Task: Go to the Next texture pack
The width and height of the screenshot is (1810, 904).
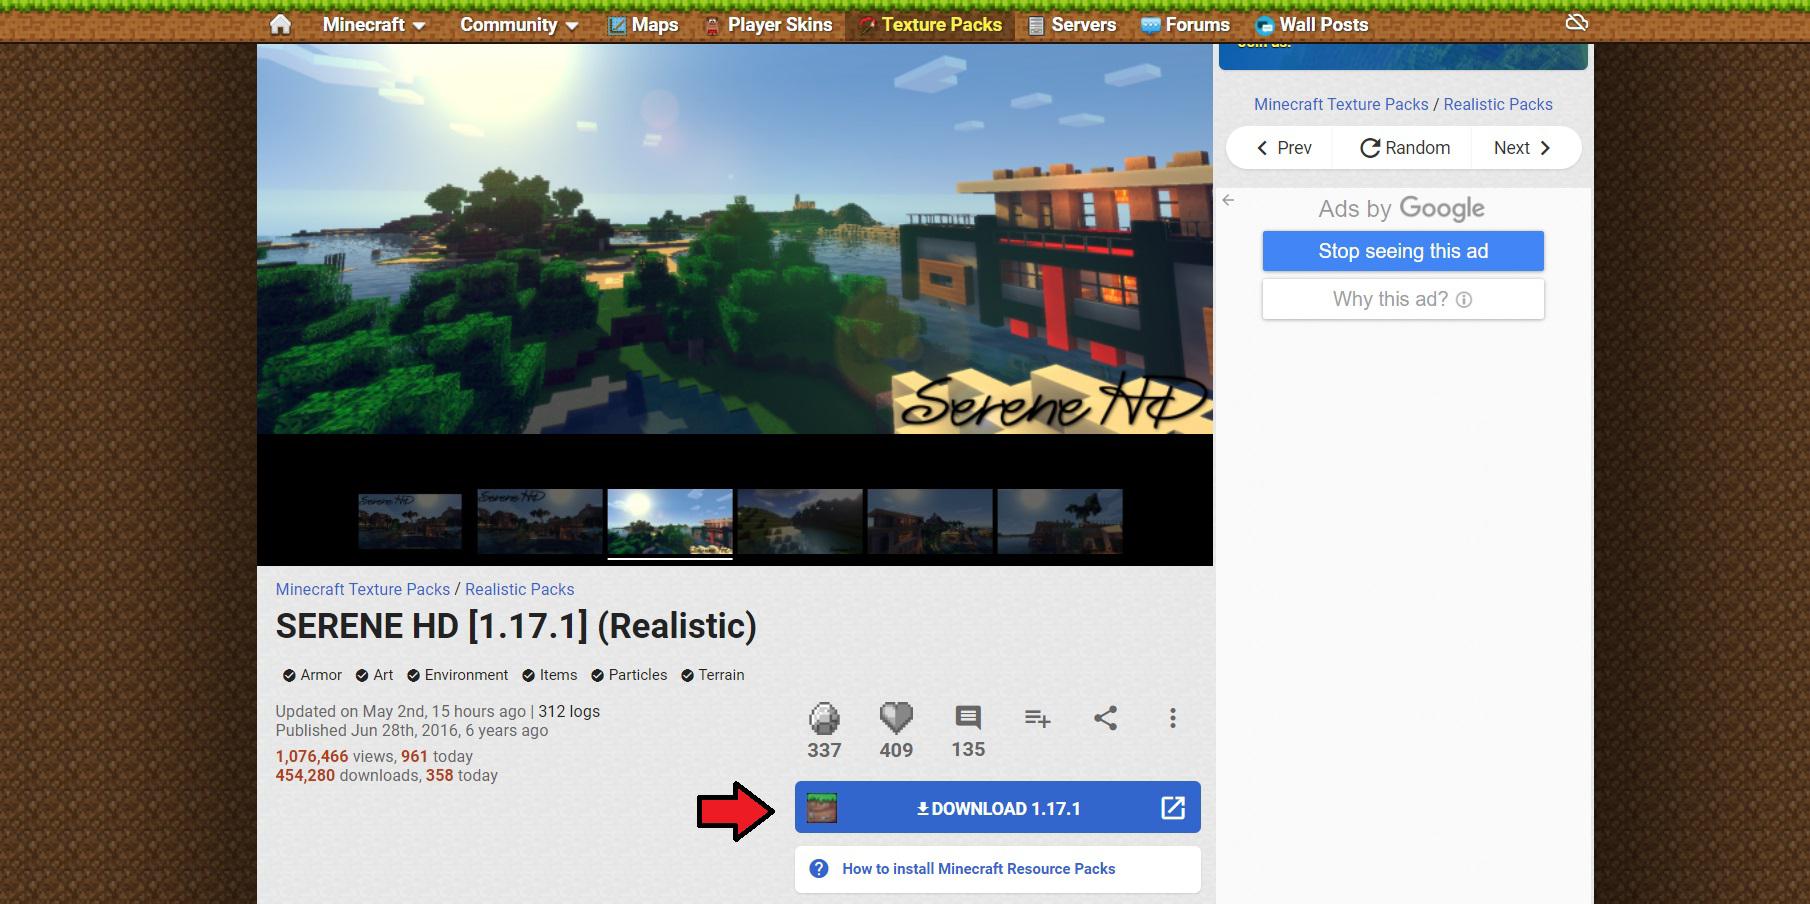Action: pyautogui.click(x=1522, y=148)
